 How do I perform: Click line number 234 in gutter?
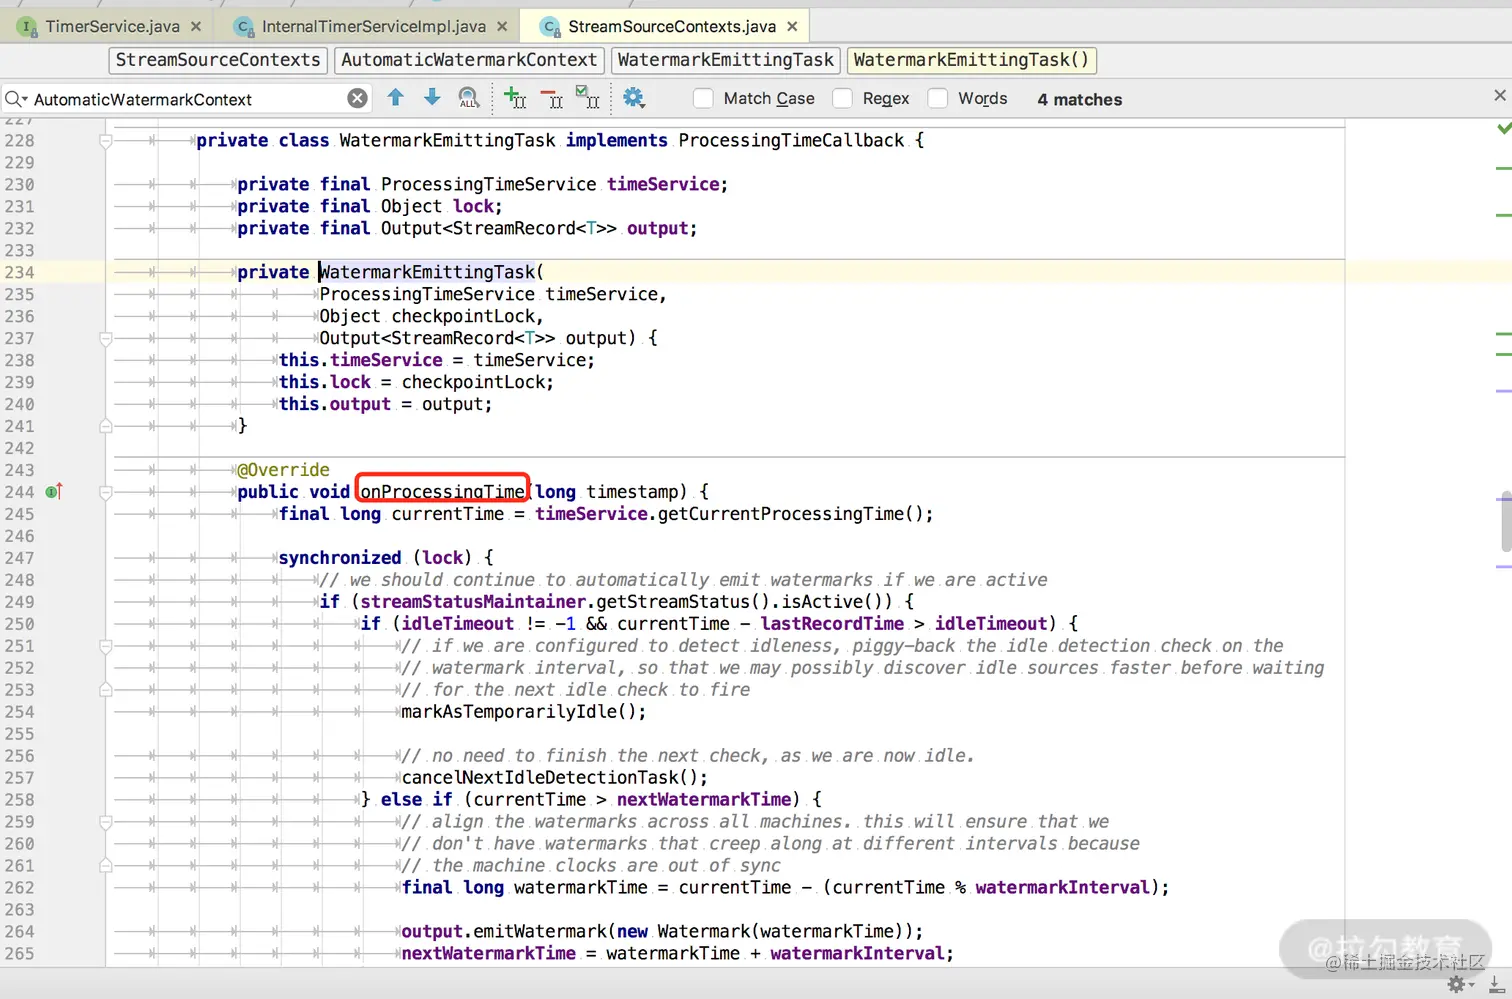20,272
